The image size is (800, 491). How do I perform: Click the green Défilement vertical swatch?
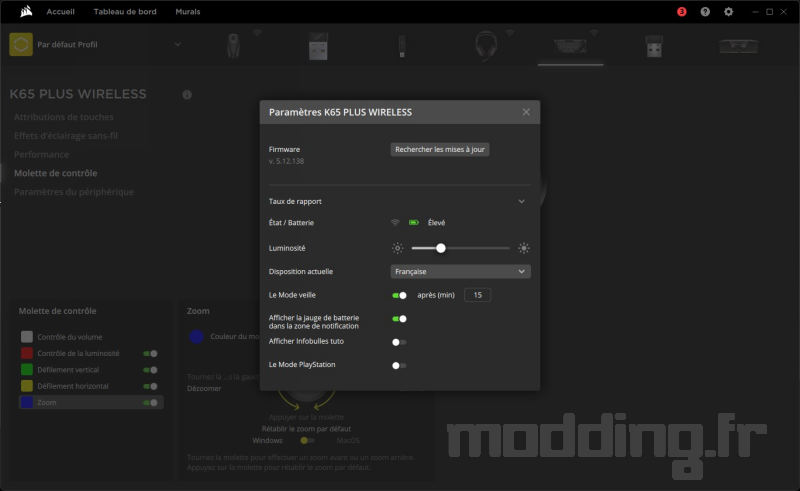(x=27, y=370)
